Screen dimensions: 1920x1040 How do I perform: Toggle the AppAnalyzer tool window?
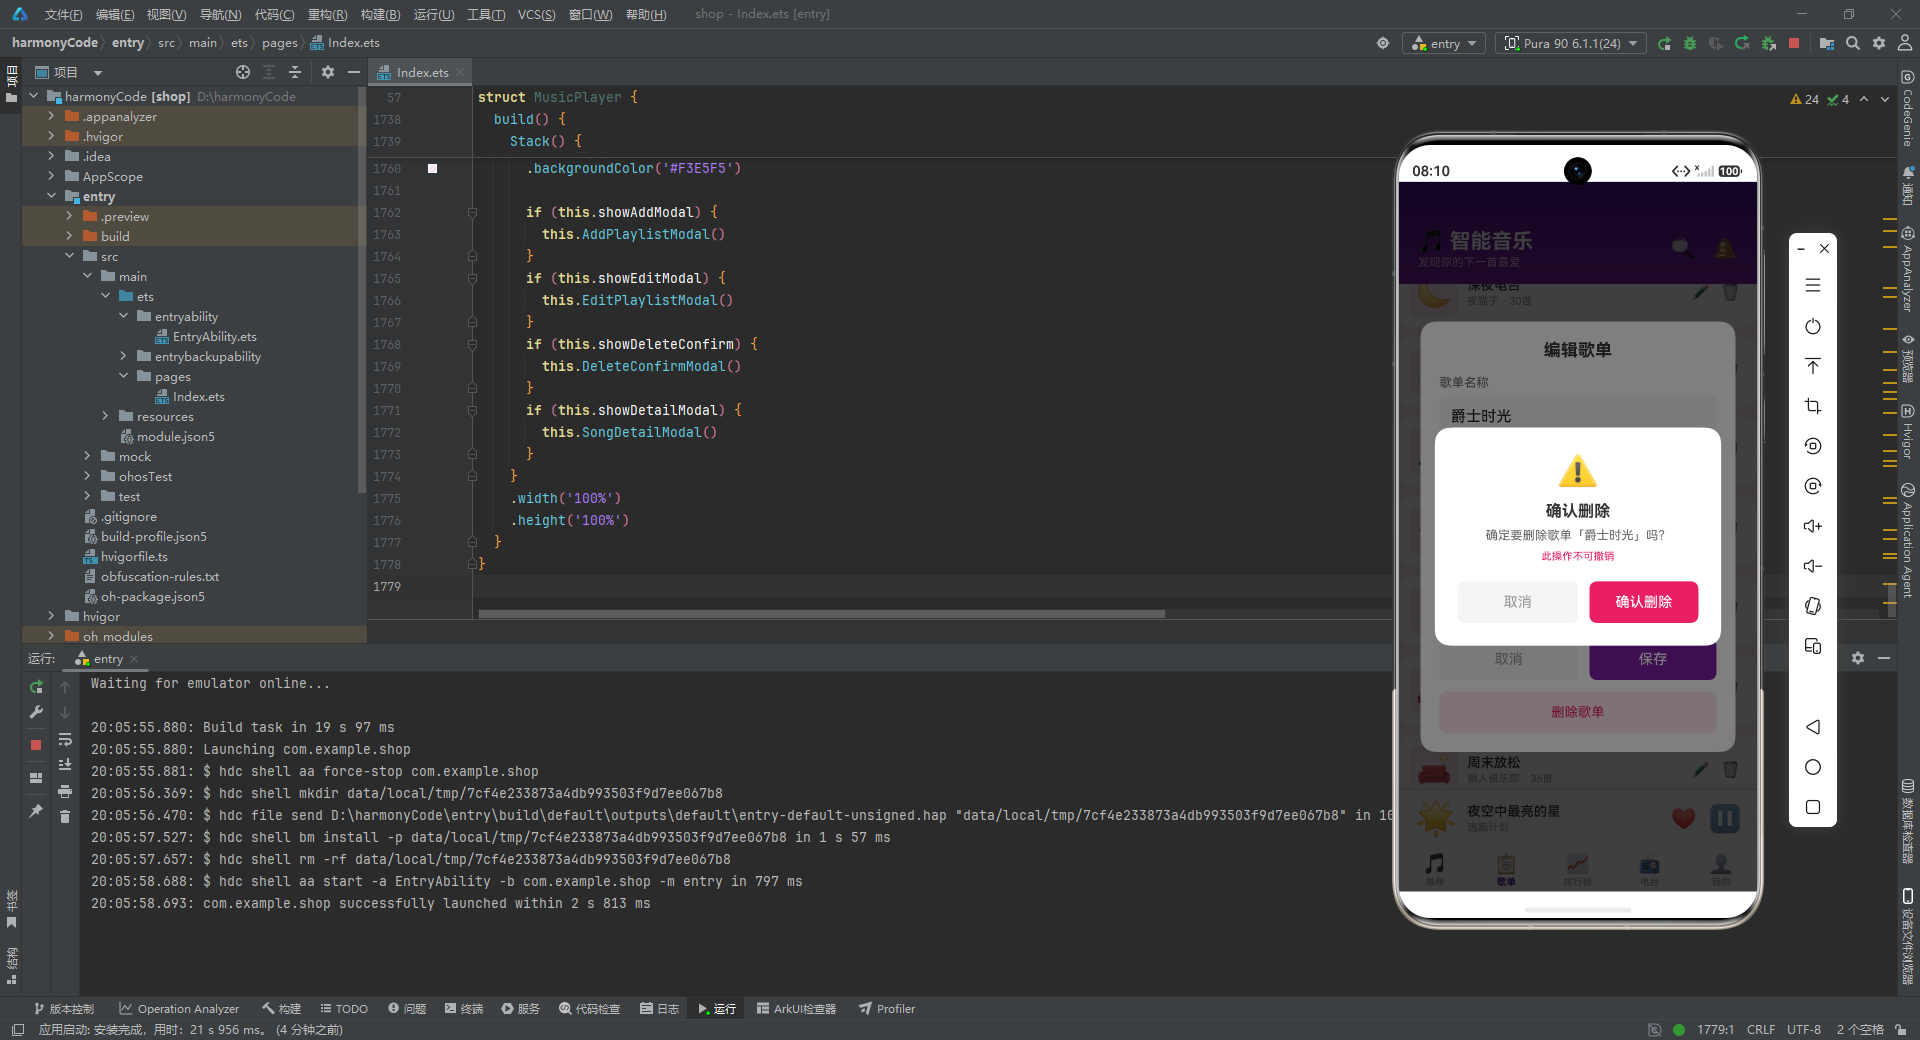tap(1908, 270)
